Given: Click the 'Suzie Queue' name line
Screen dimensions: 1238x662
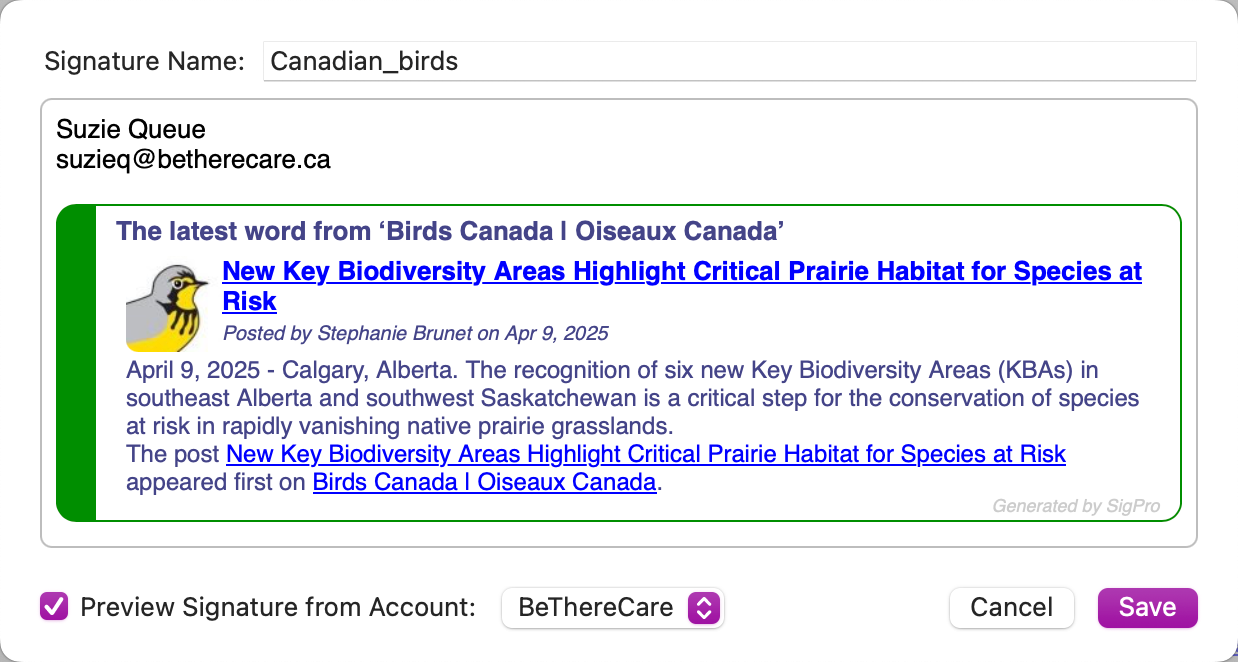Looking at the screenshot, I should tap(131, 129).
